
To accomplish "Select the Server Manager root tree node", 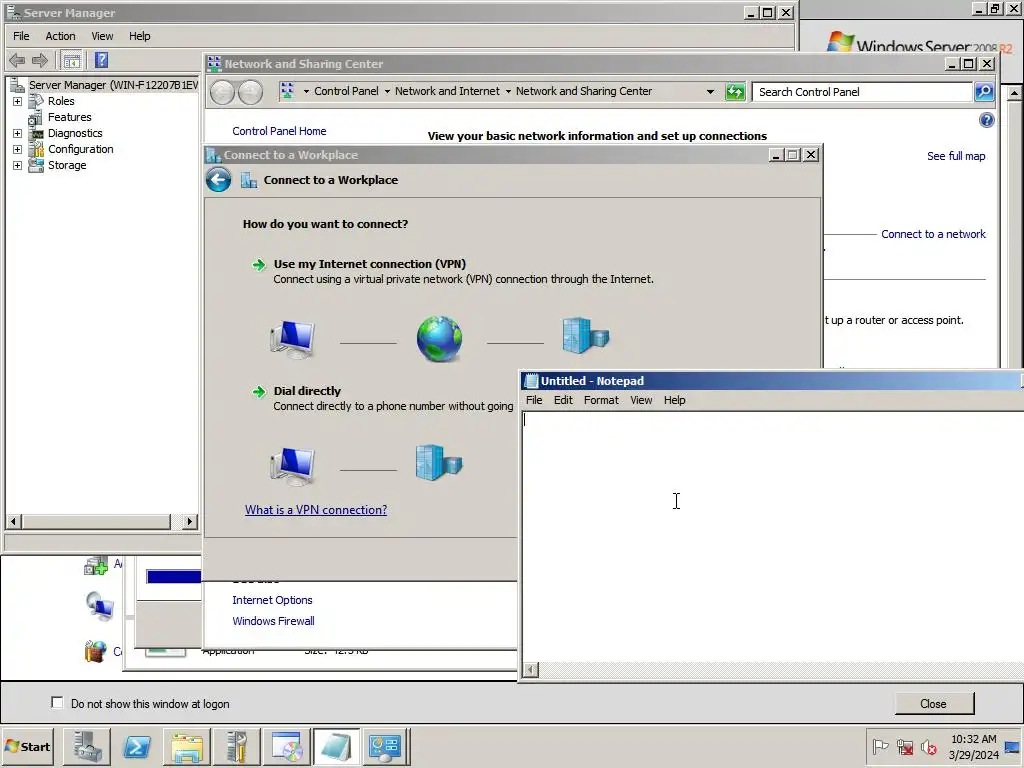I will pyautogui.click(x=113, y=85).
